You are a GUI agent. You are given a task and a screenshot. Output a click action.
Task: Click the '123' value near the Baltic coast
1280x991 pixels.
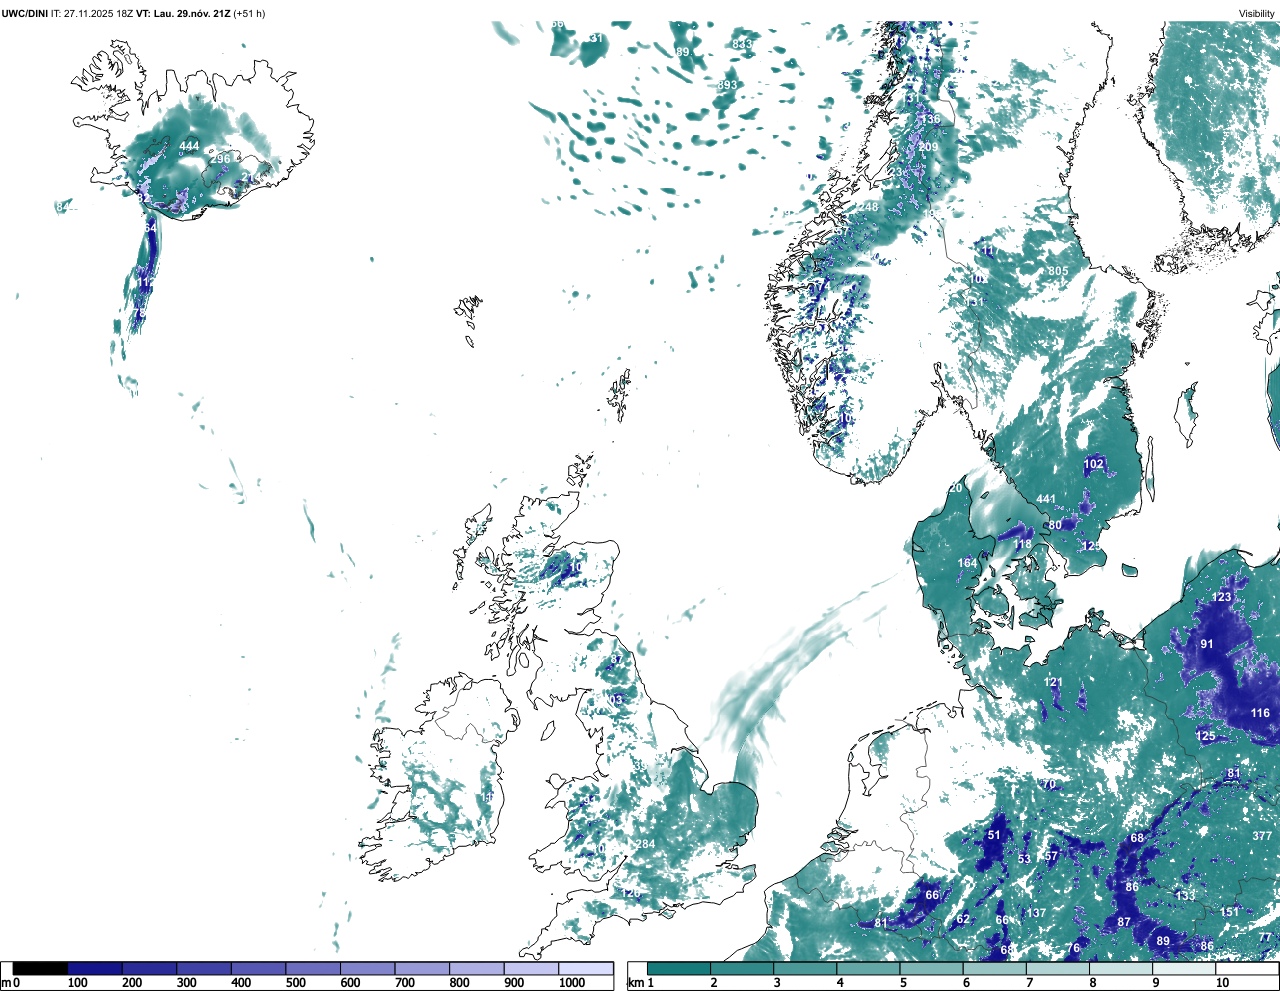click(x=1222, y=597)
